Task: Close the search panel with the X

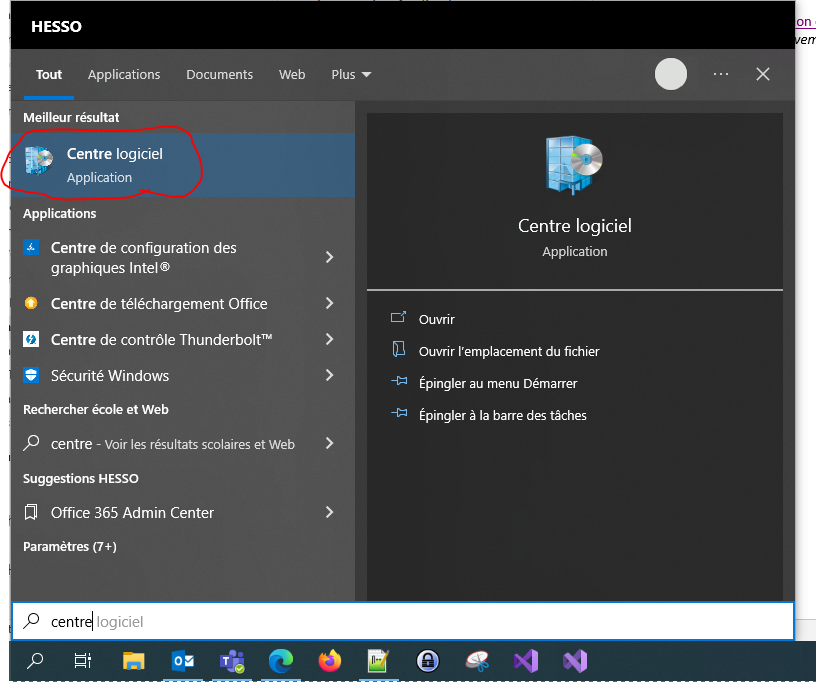Action: tap(762, 74)
